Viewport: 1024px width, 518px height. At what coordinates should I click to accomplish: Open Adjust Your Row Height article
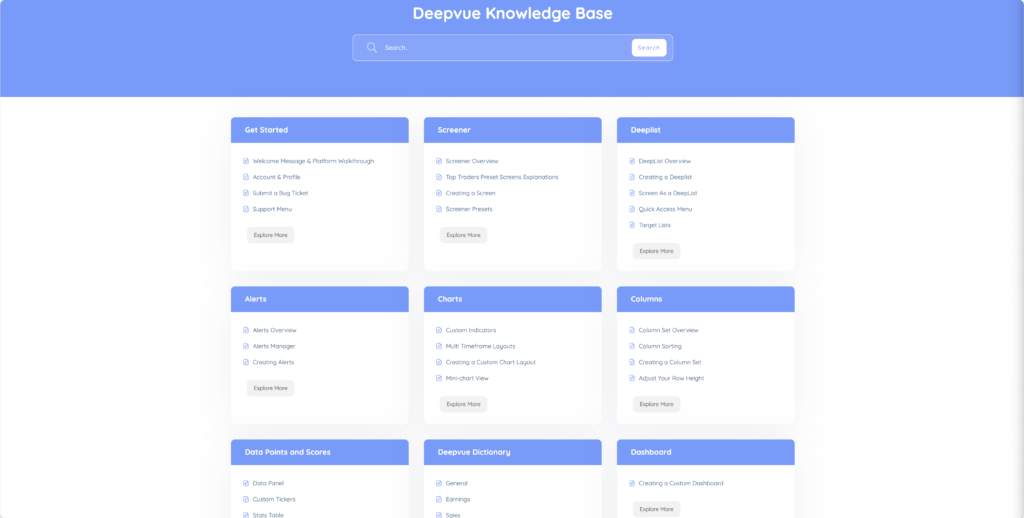point(671,378)
